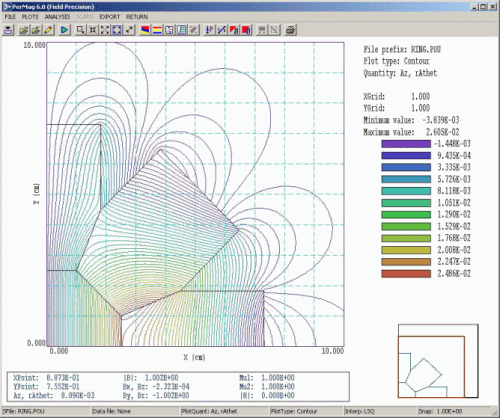Click the orientation thumbnail view
Screen dimensions: 500x418
point(438,361)
